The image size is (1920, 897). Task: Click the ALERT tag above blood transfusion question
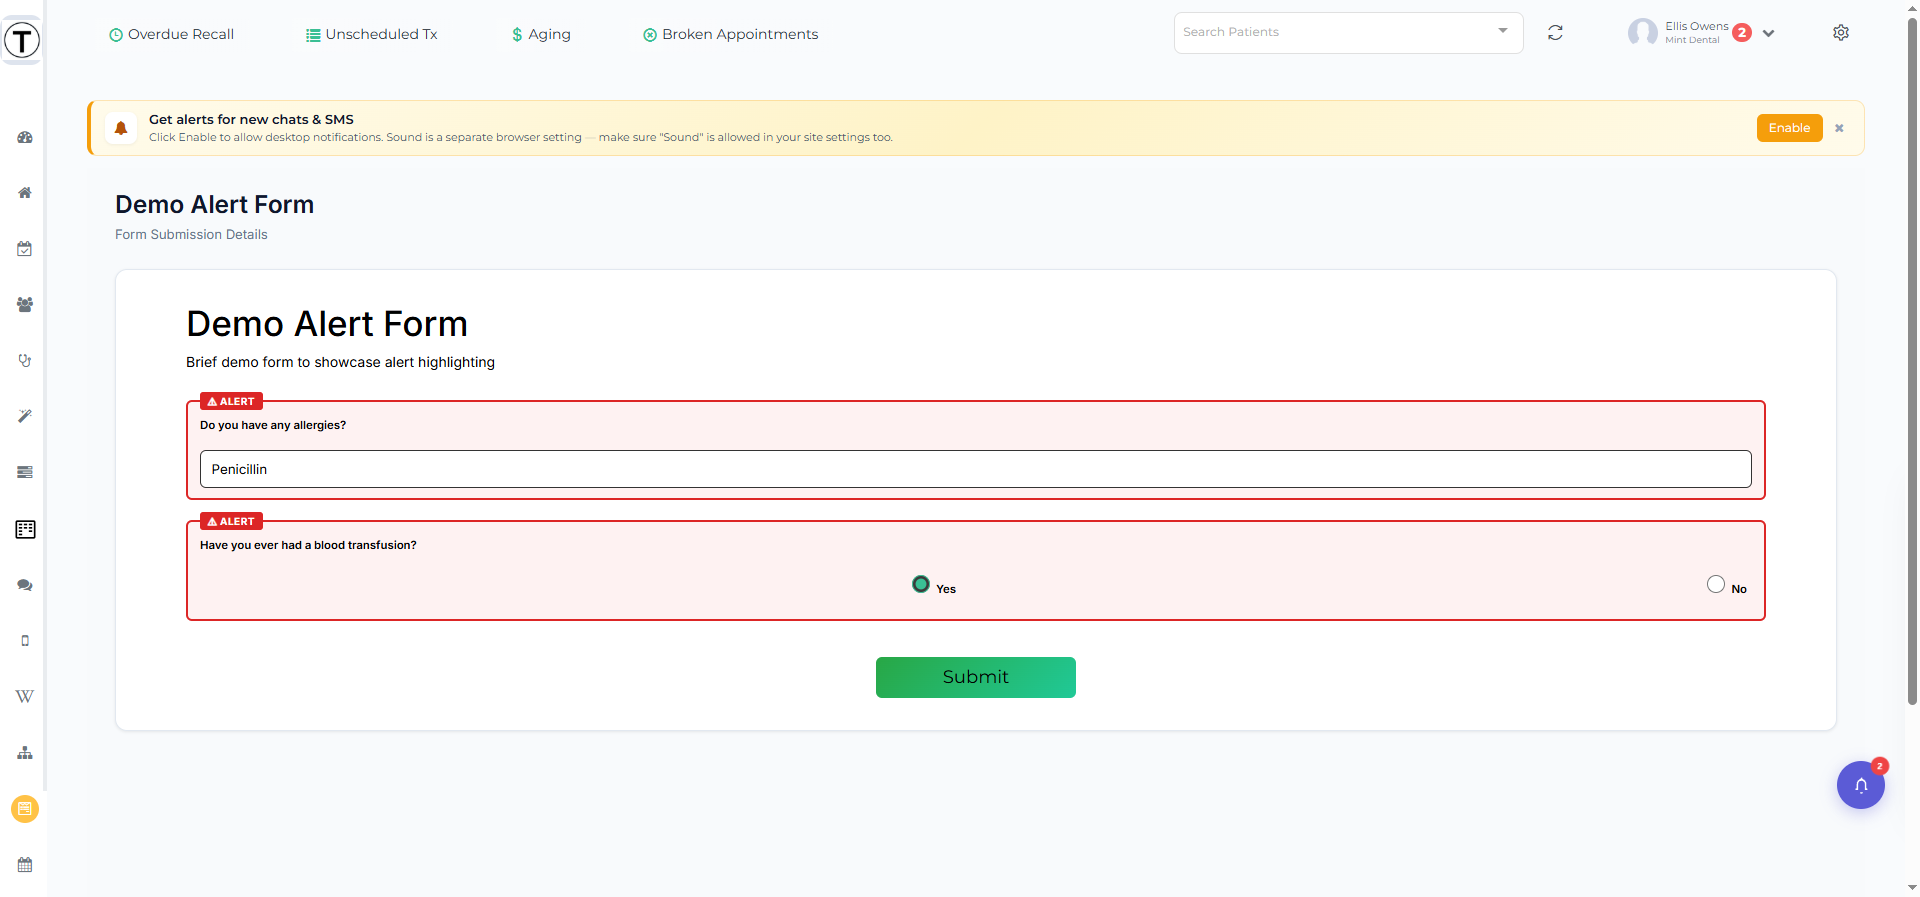[x=231, y=521]
